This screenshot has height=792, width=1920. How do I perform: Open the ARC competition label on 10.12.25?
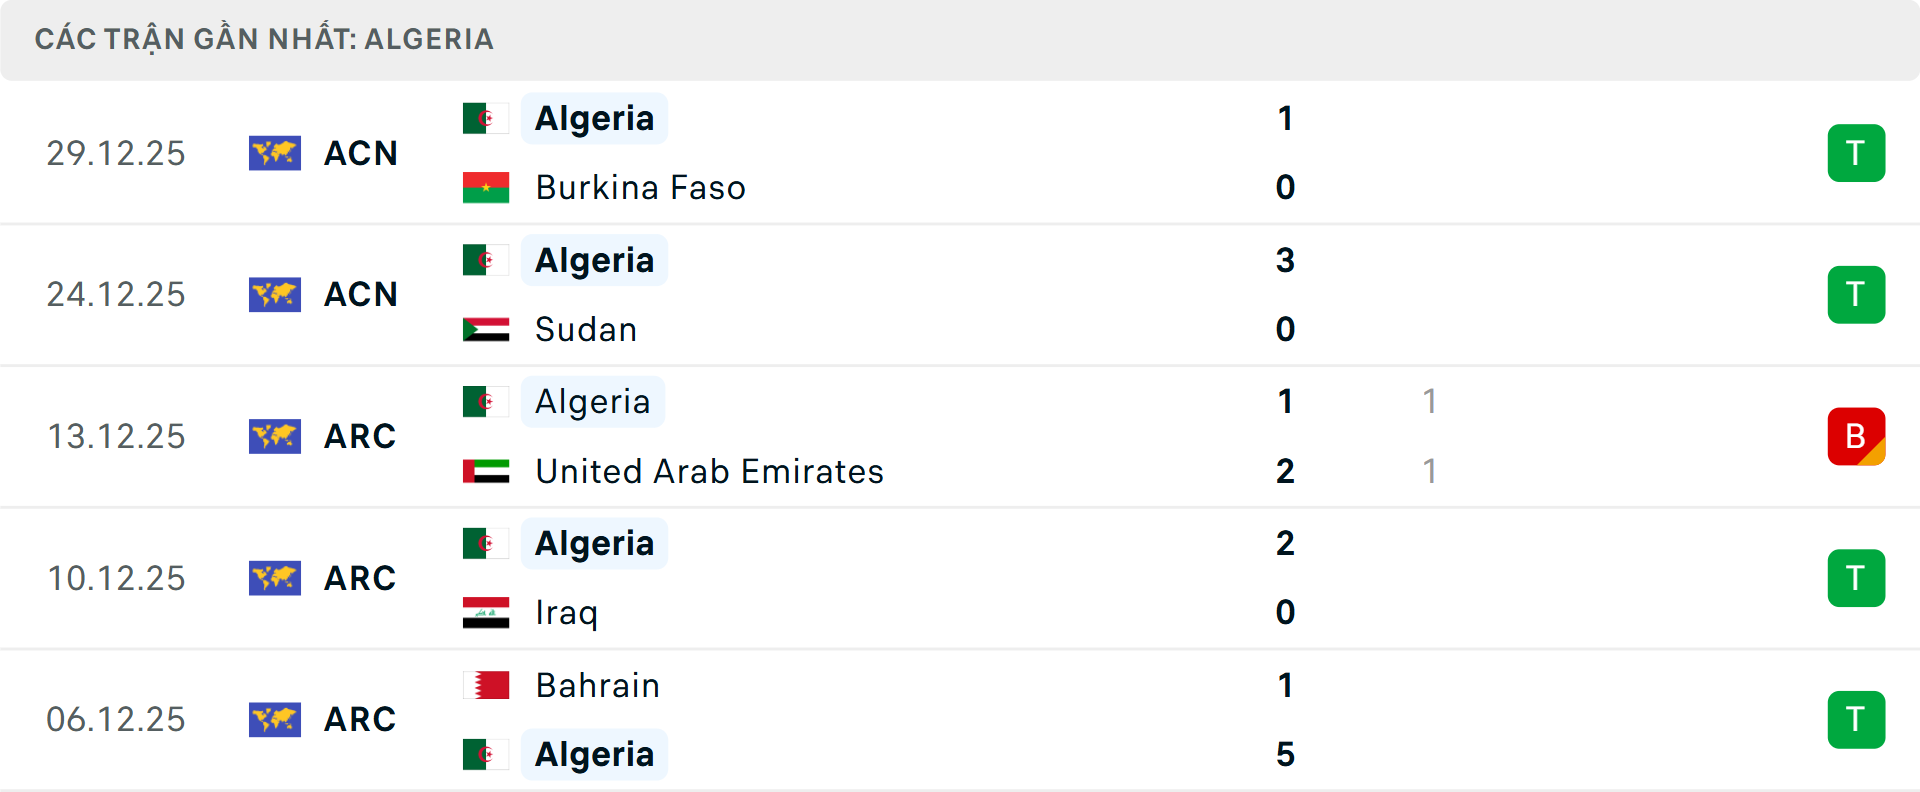(x=360, y=578)
